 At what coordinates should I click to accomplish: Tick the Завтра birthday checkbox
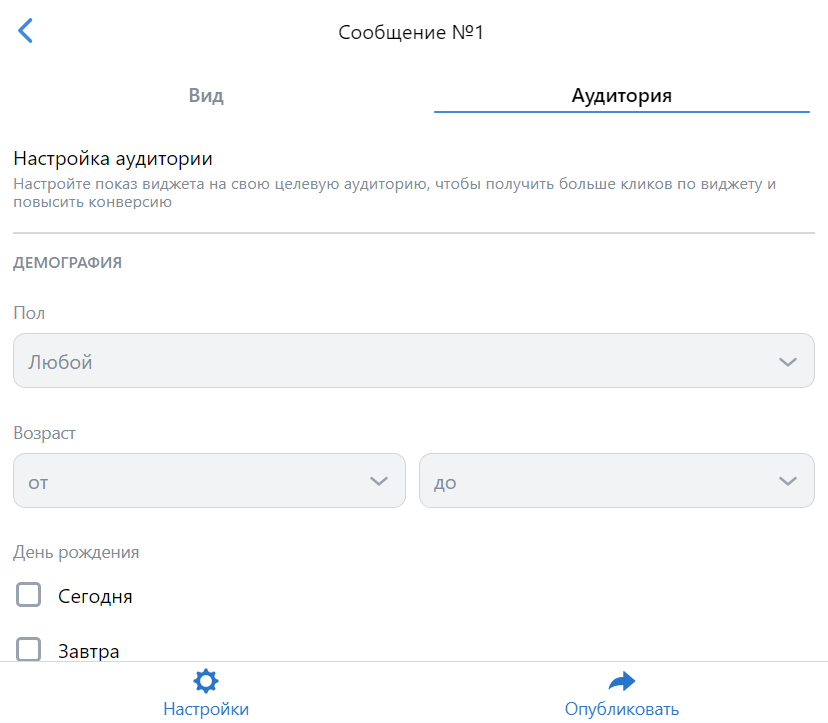[x=29, y=649]
